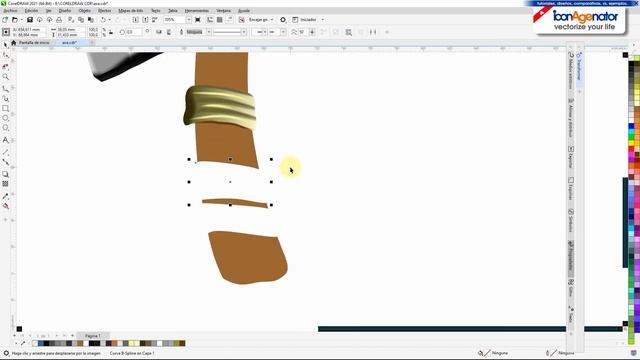Click the rotation angle input field

coord(133,32)
